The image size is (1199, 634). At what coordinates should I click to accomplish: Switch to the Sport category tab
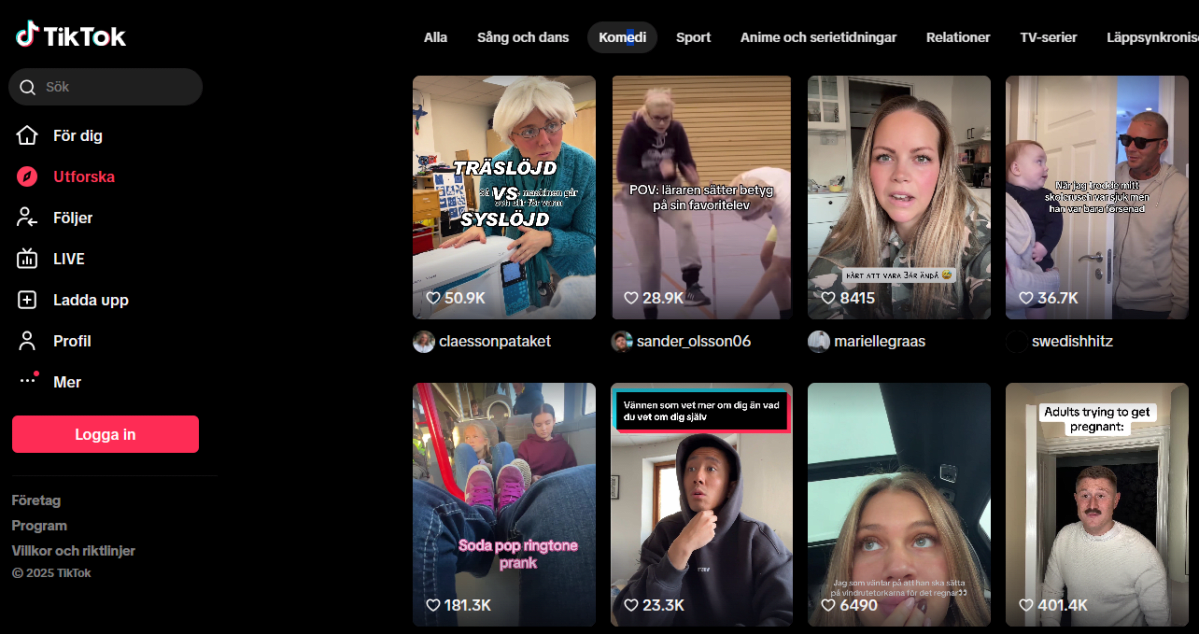pos(693,36)
